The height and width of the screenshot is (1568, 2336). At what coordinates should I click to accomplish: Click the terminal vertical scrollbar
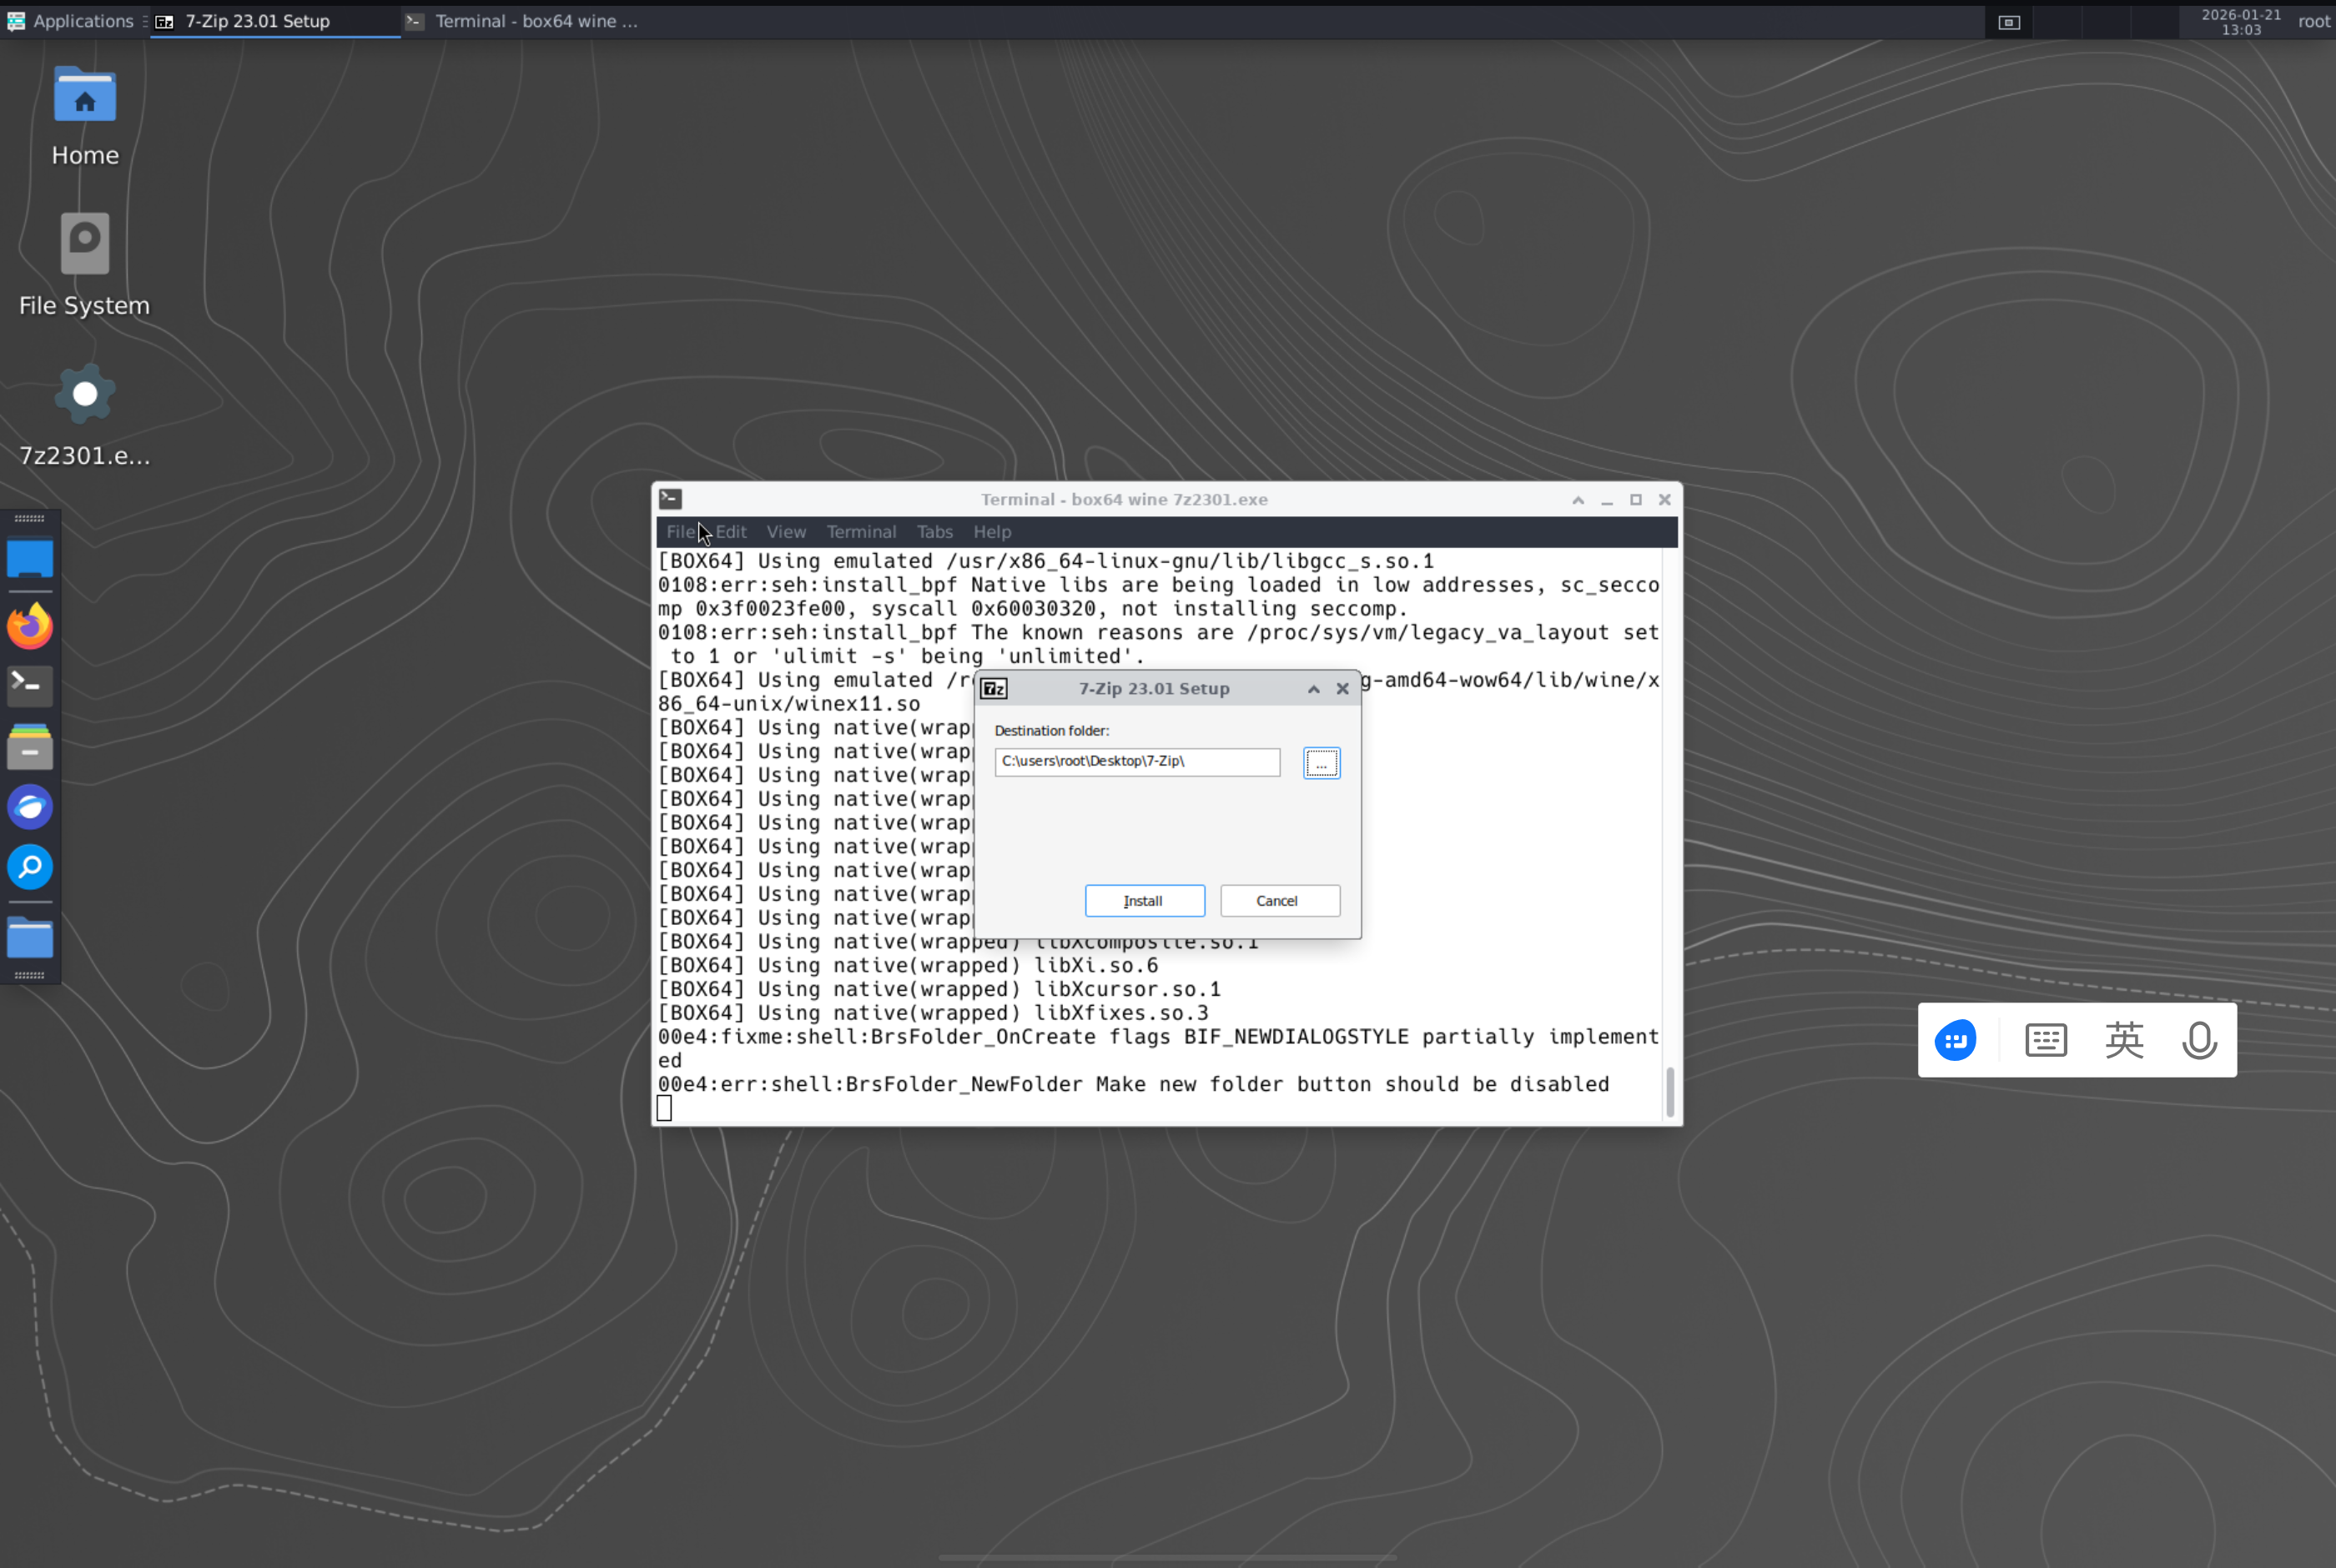coord(1669,1091)
